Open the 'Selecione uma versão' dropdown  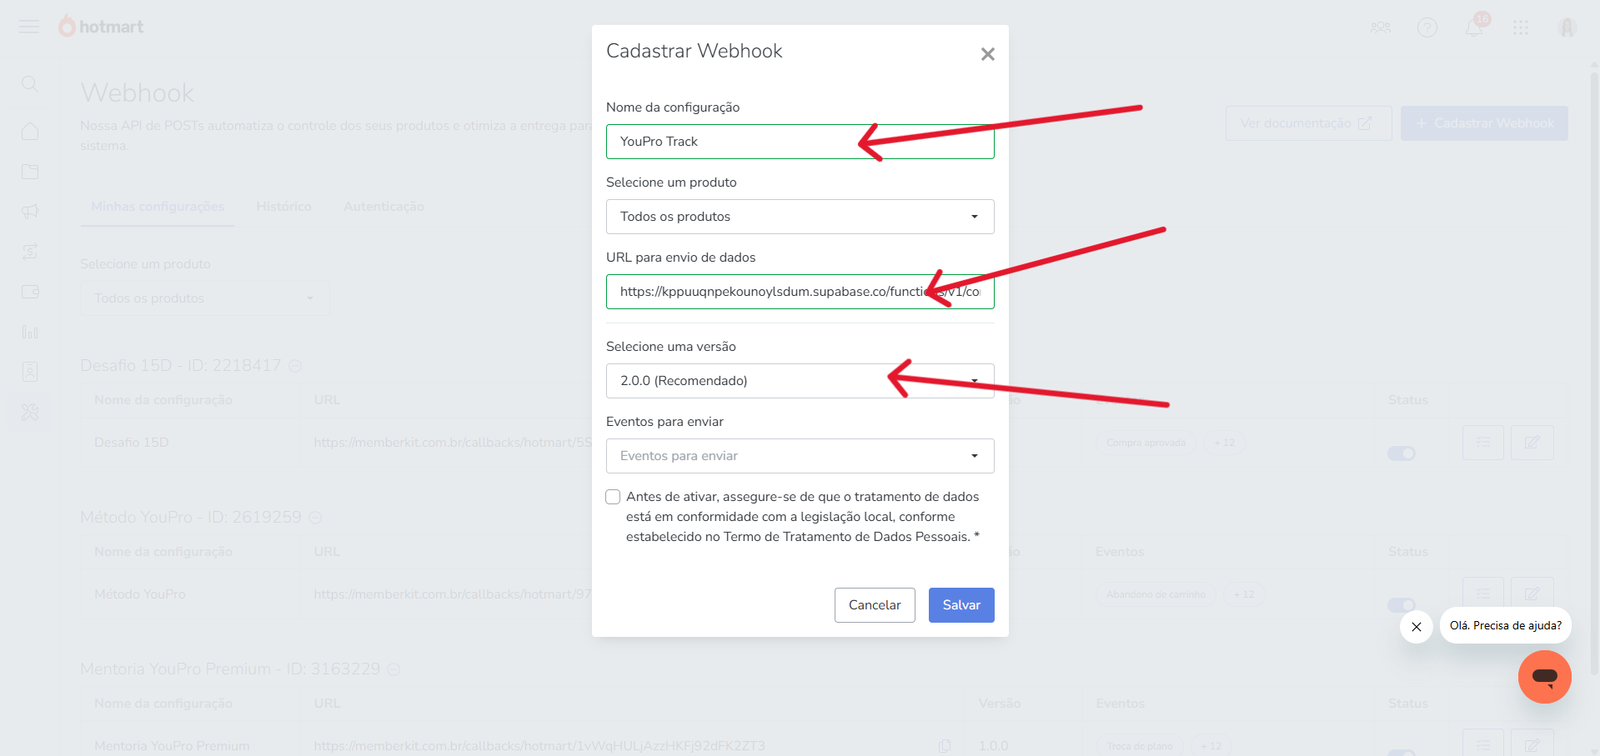[x=800, y=381]
